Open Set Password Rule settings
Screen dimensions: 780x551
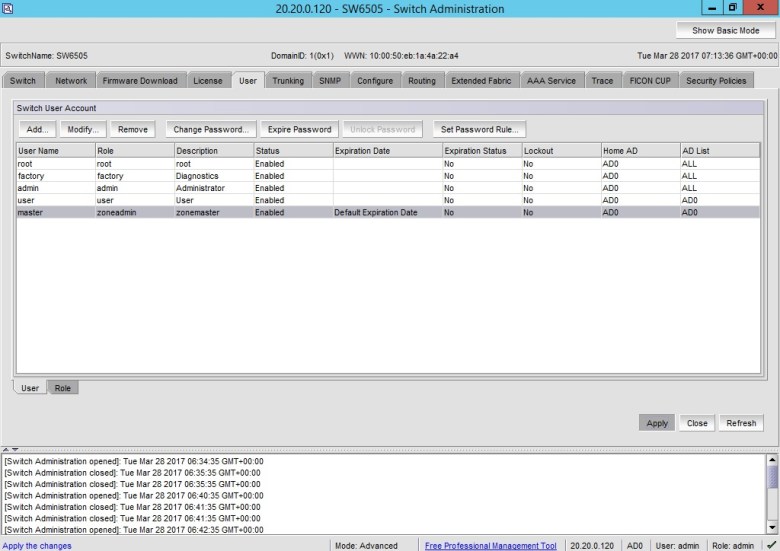tap(479, 129)
